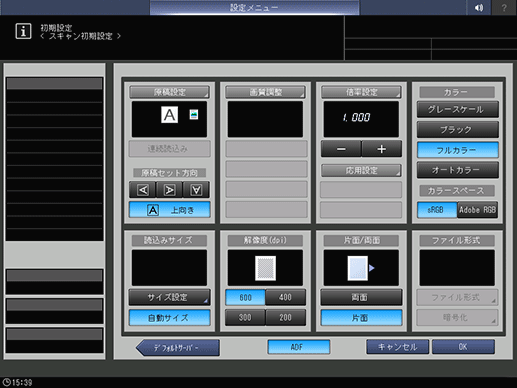
Task: Open the 画質調整 settings panel
Action: click(265, 92)
